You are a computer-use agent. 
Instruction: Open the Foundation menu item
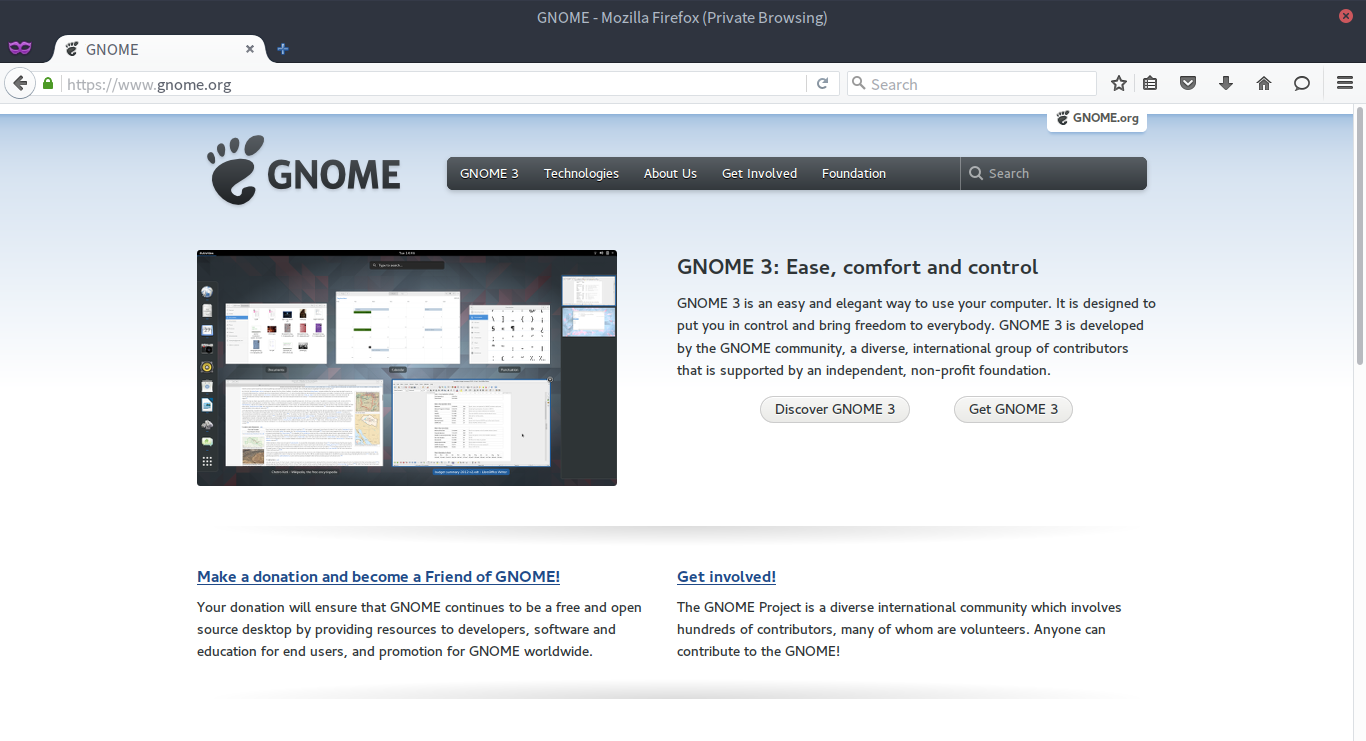point(854,173)
